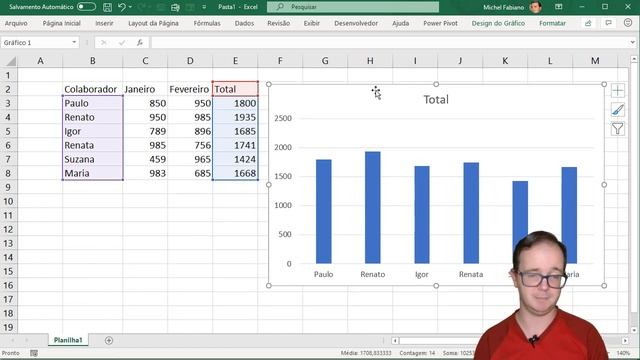
Task: Click the Colaborador header cell
Action: click(93, 89)
